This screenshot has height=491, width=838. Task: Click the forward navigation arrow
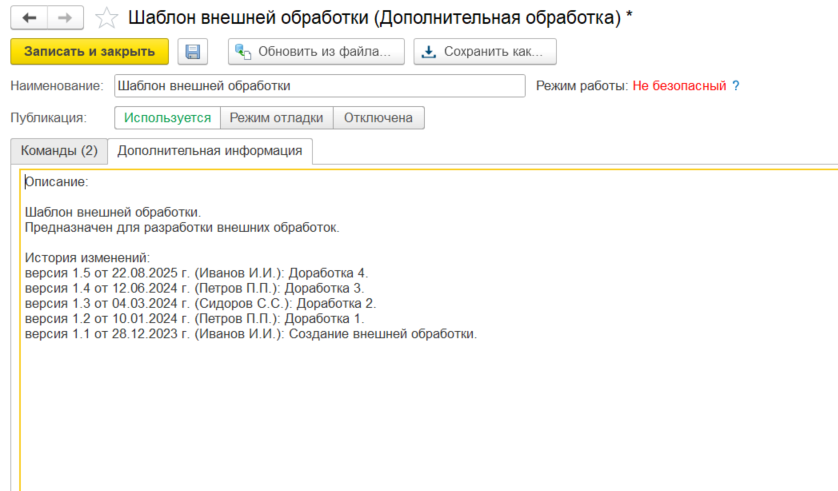pos(65,18)
